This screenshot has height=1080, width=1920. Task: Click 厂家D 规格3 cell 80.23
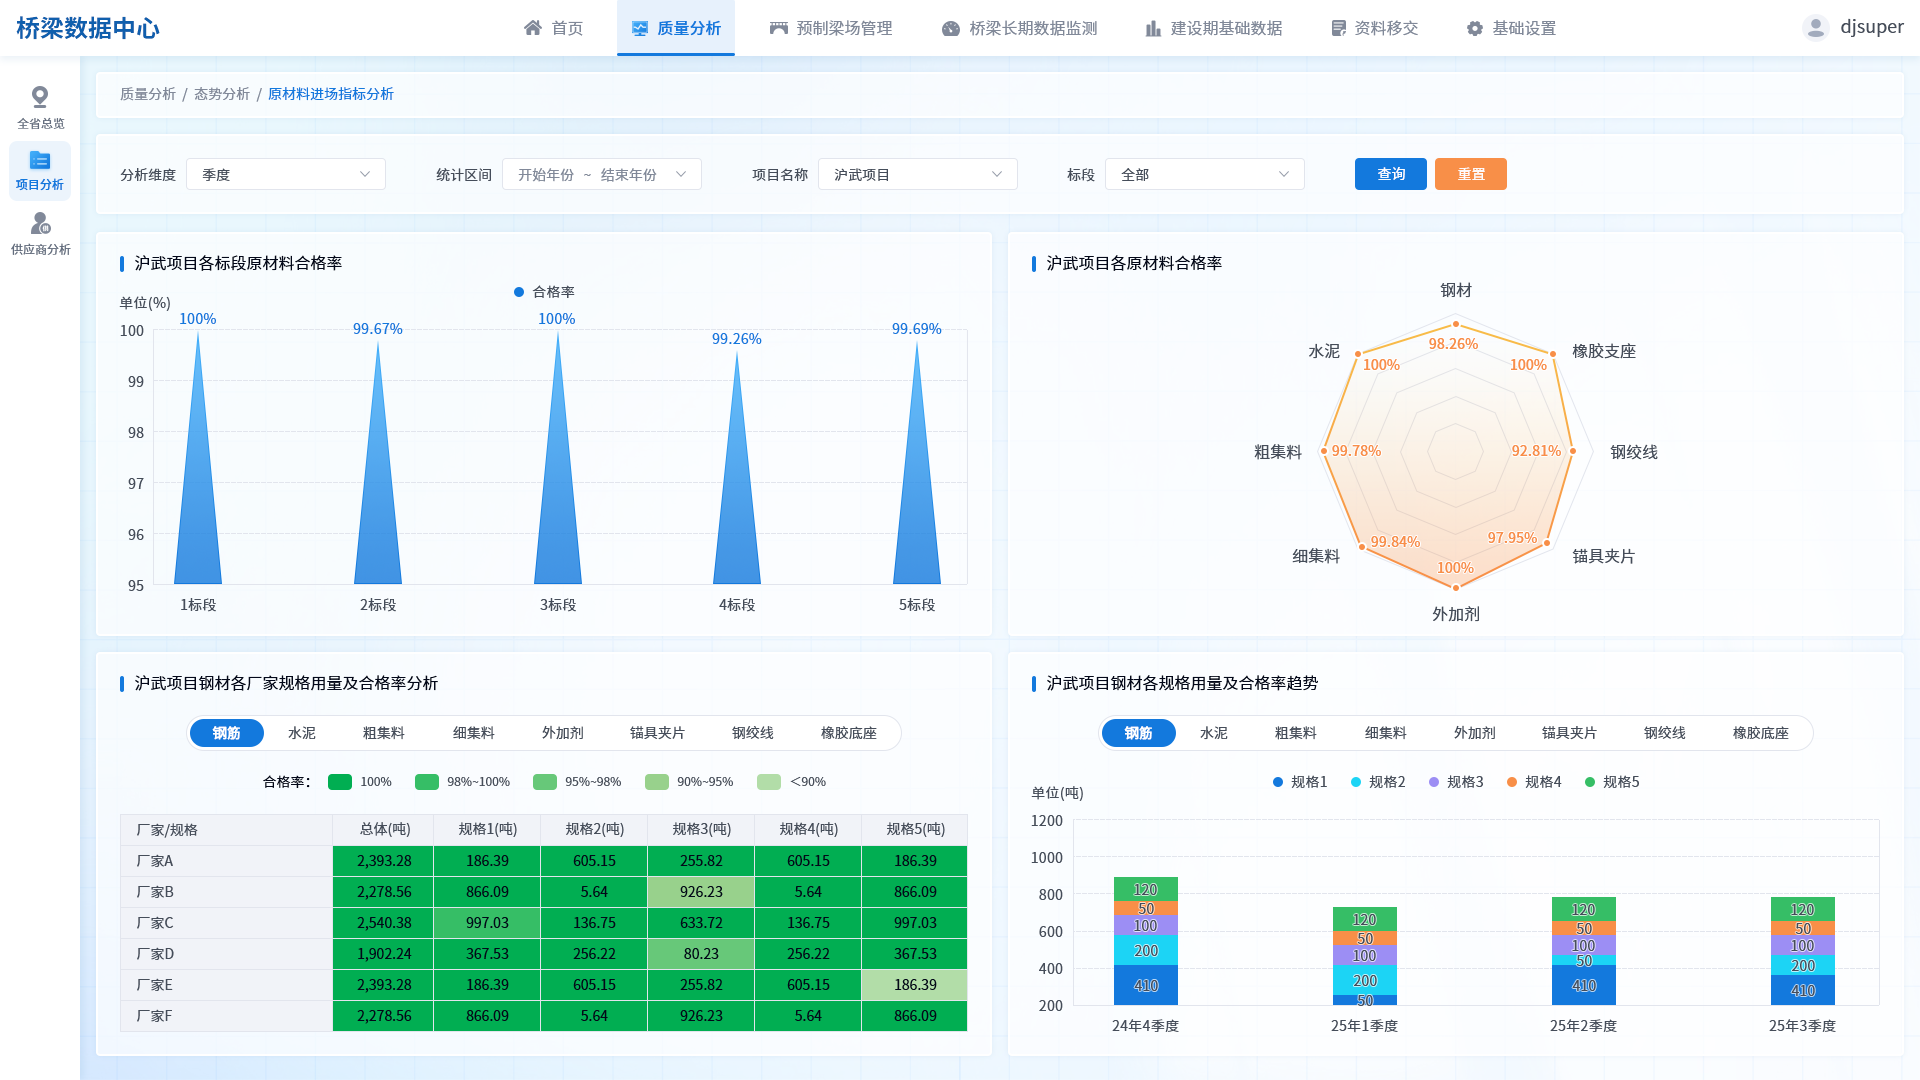tap(701, 954)
